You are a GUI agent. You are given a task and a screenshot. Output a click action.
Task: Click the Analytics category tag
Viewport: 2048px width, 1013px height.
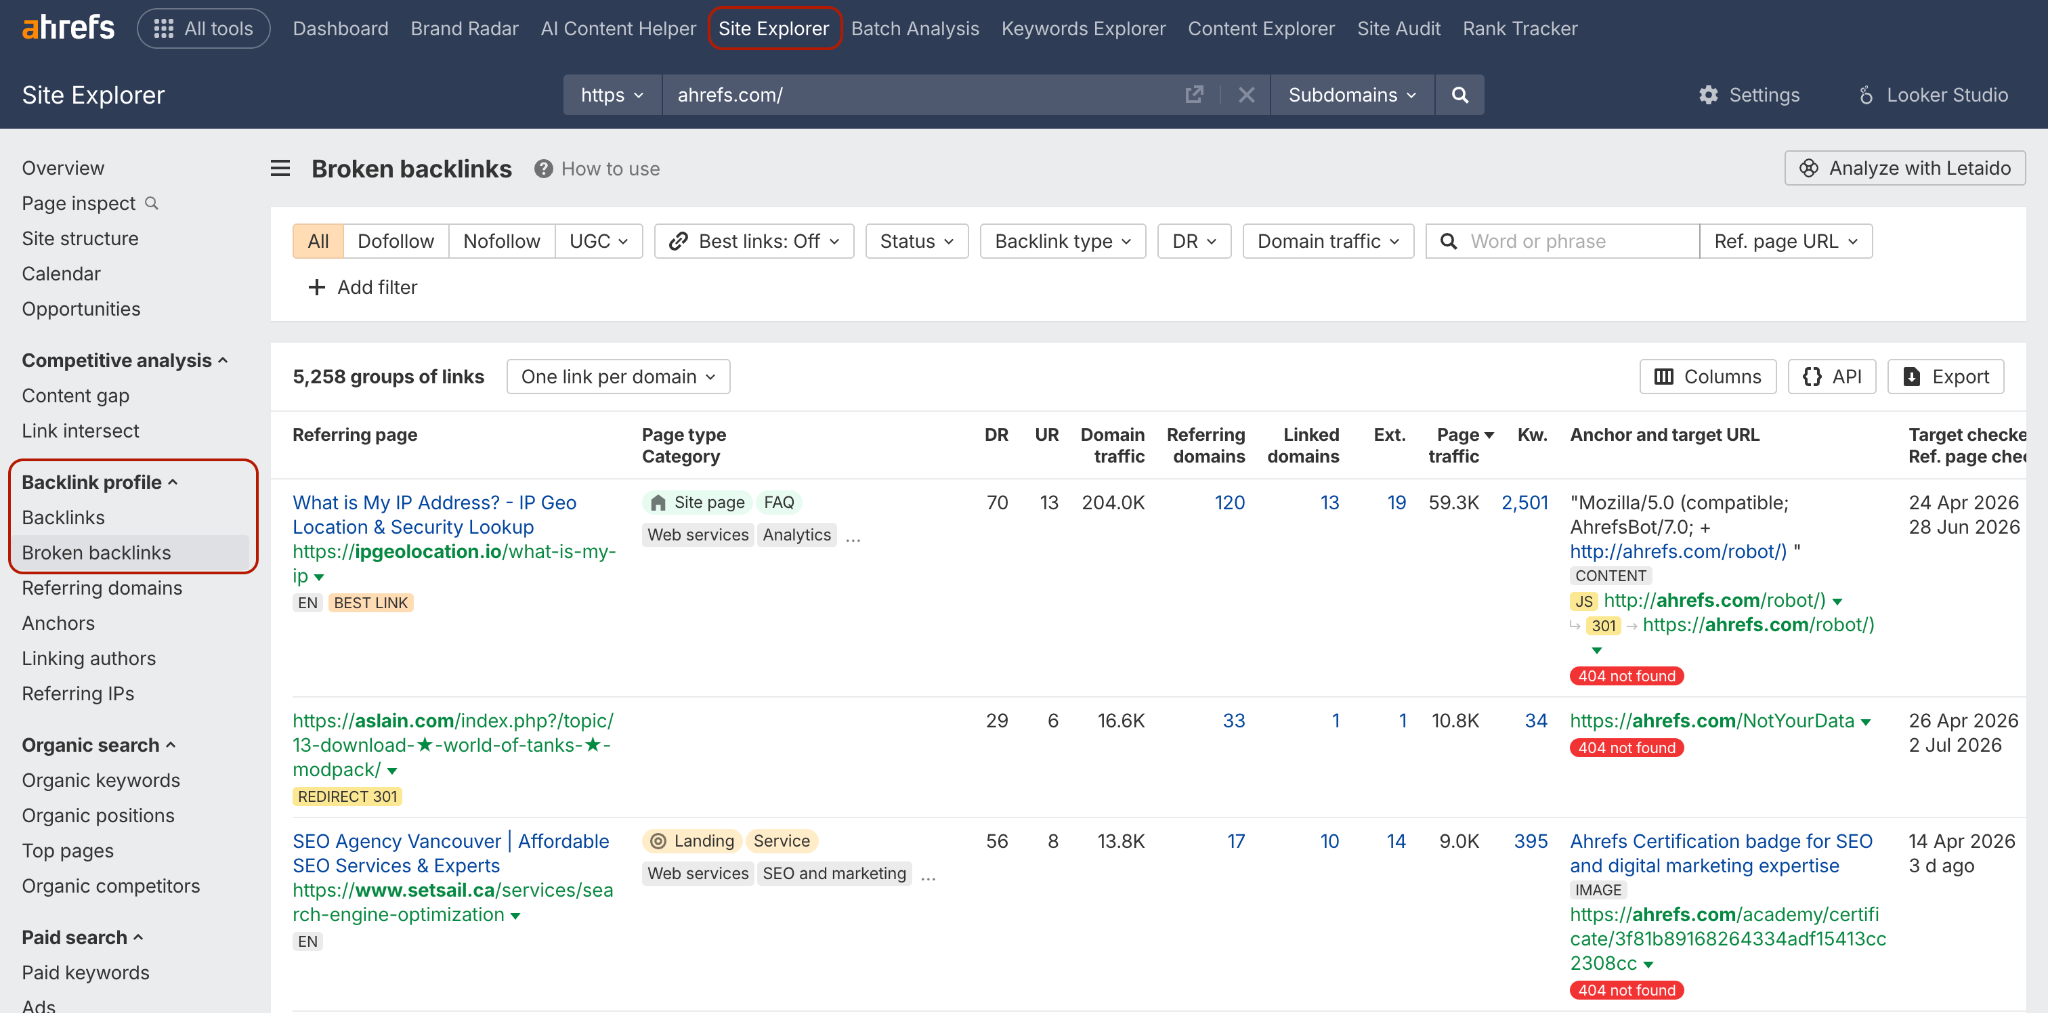[x=797, y=535]
